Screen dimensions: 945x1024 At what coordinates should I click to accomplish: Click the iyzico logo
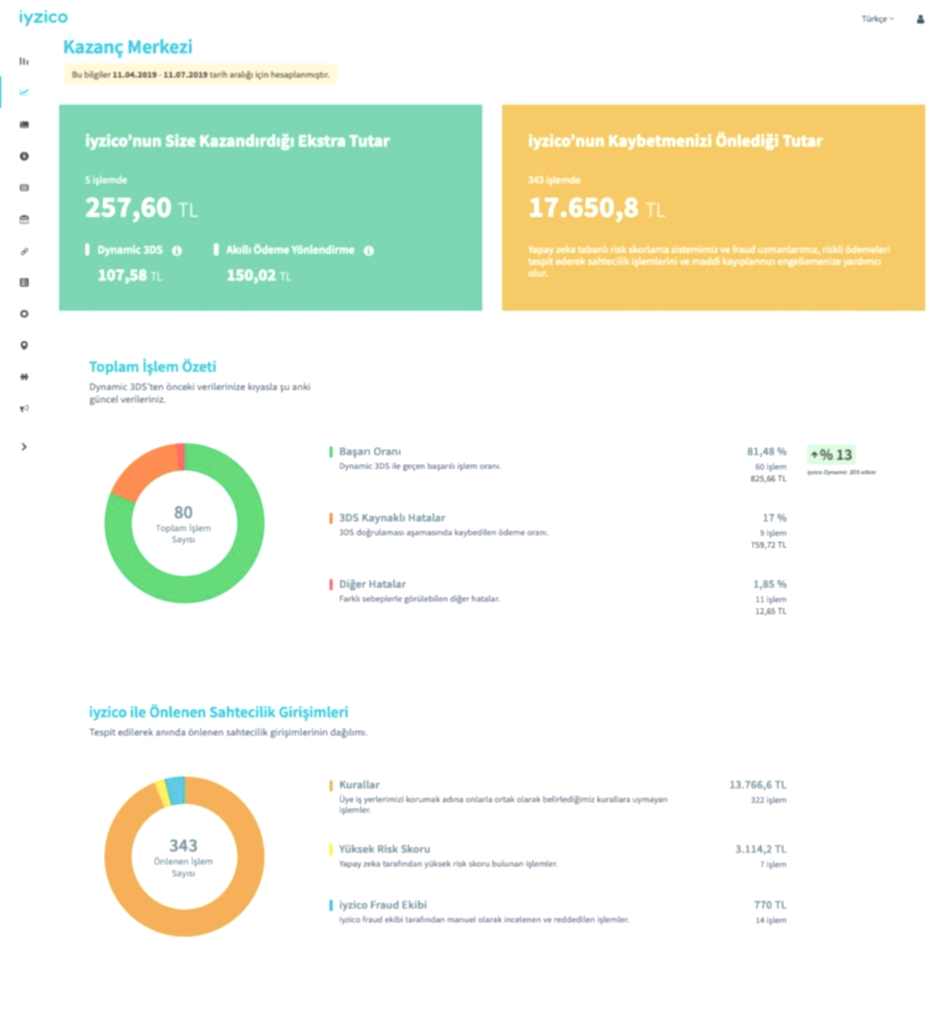click(43, 18)
